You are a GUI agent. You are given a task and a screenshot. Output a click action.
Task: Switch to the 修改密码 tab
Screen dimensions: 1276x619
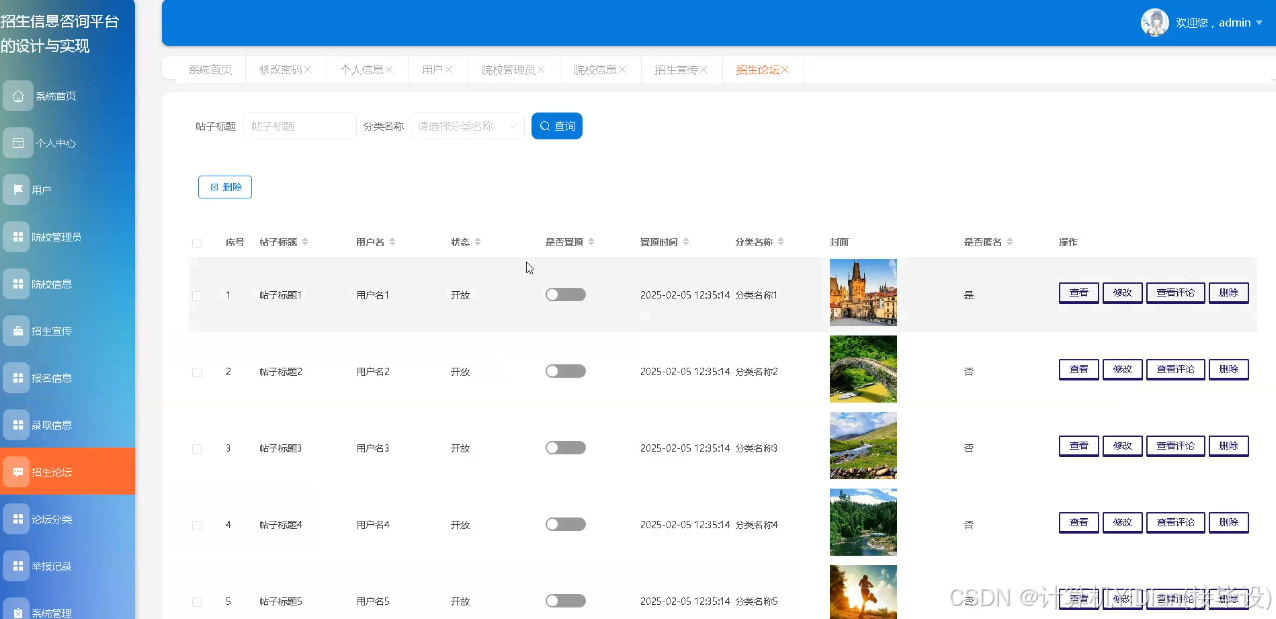tap(283, 69)
